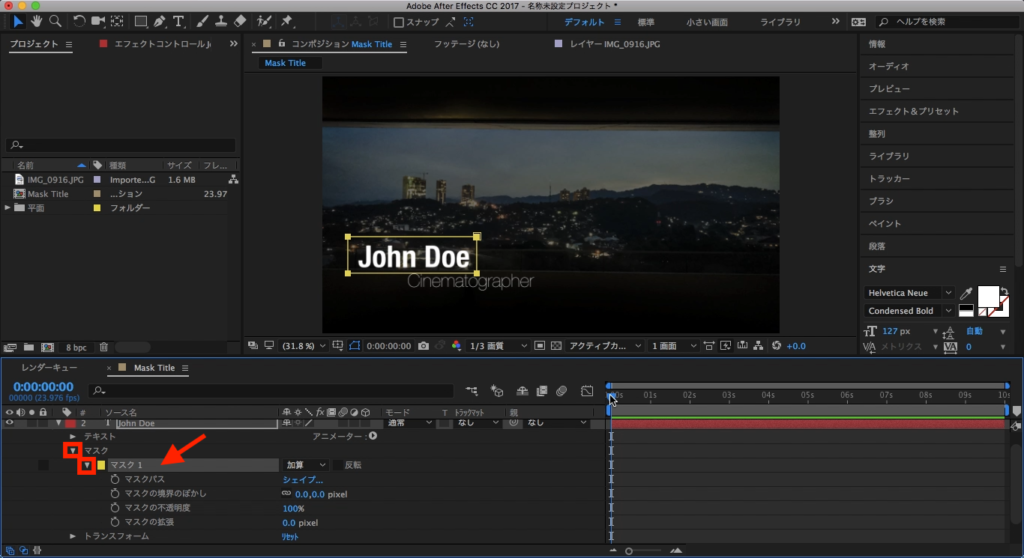Pick the Pen tool

pyautogui.click(x=160, y=20)
